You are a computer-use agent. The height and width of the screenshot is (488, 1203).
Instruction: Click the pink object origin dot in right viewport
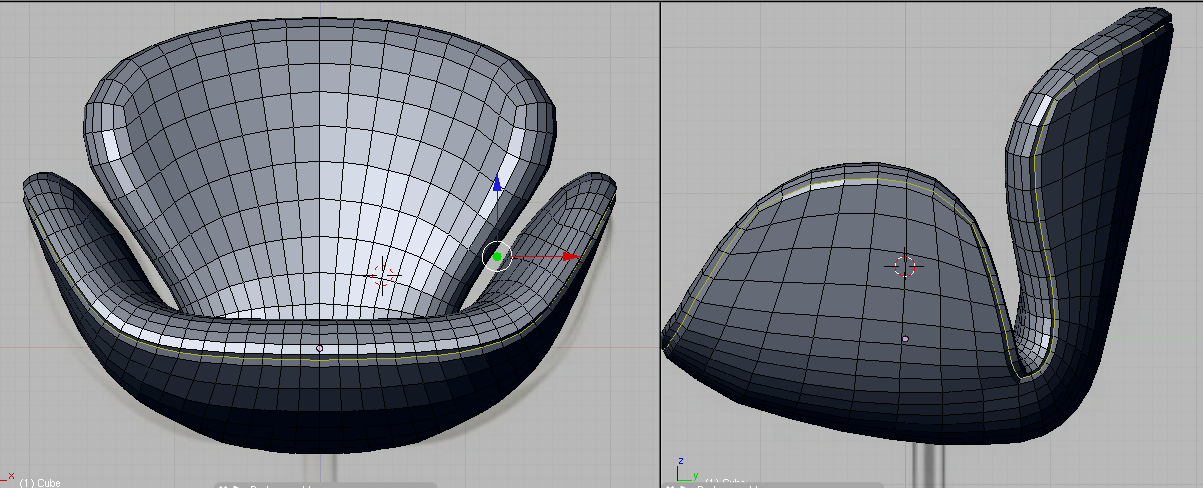pos(905,339)
